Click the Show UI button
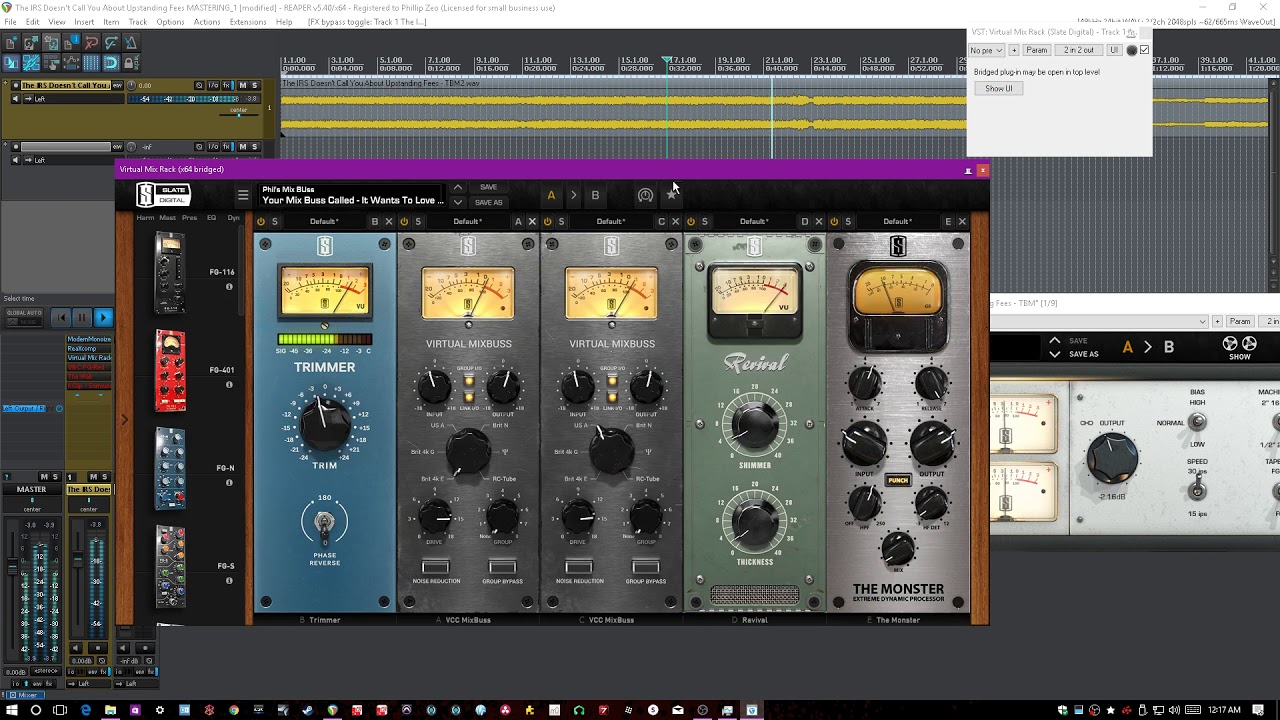 click(x=999, y=89)
